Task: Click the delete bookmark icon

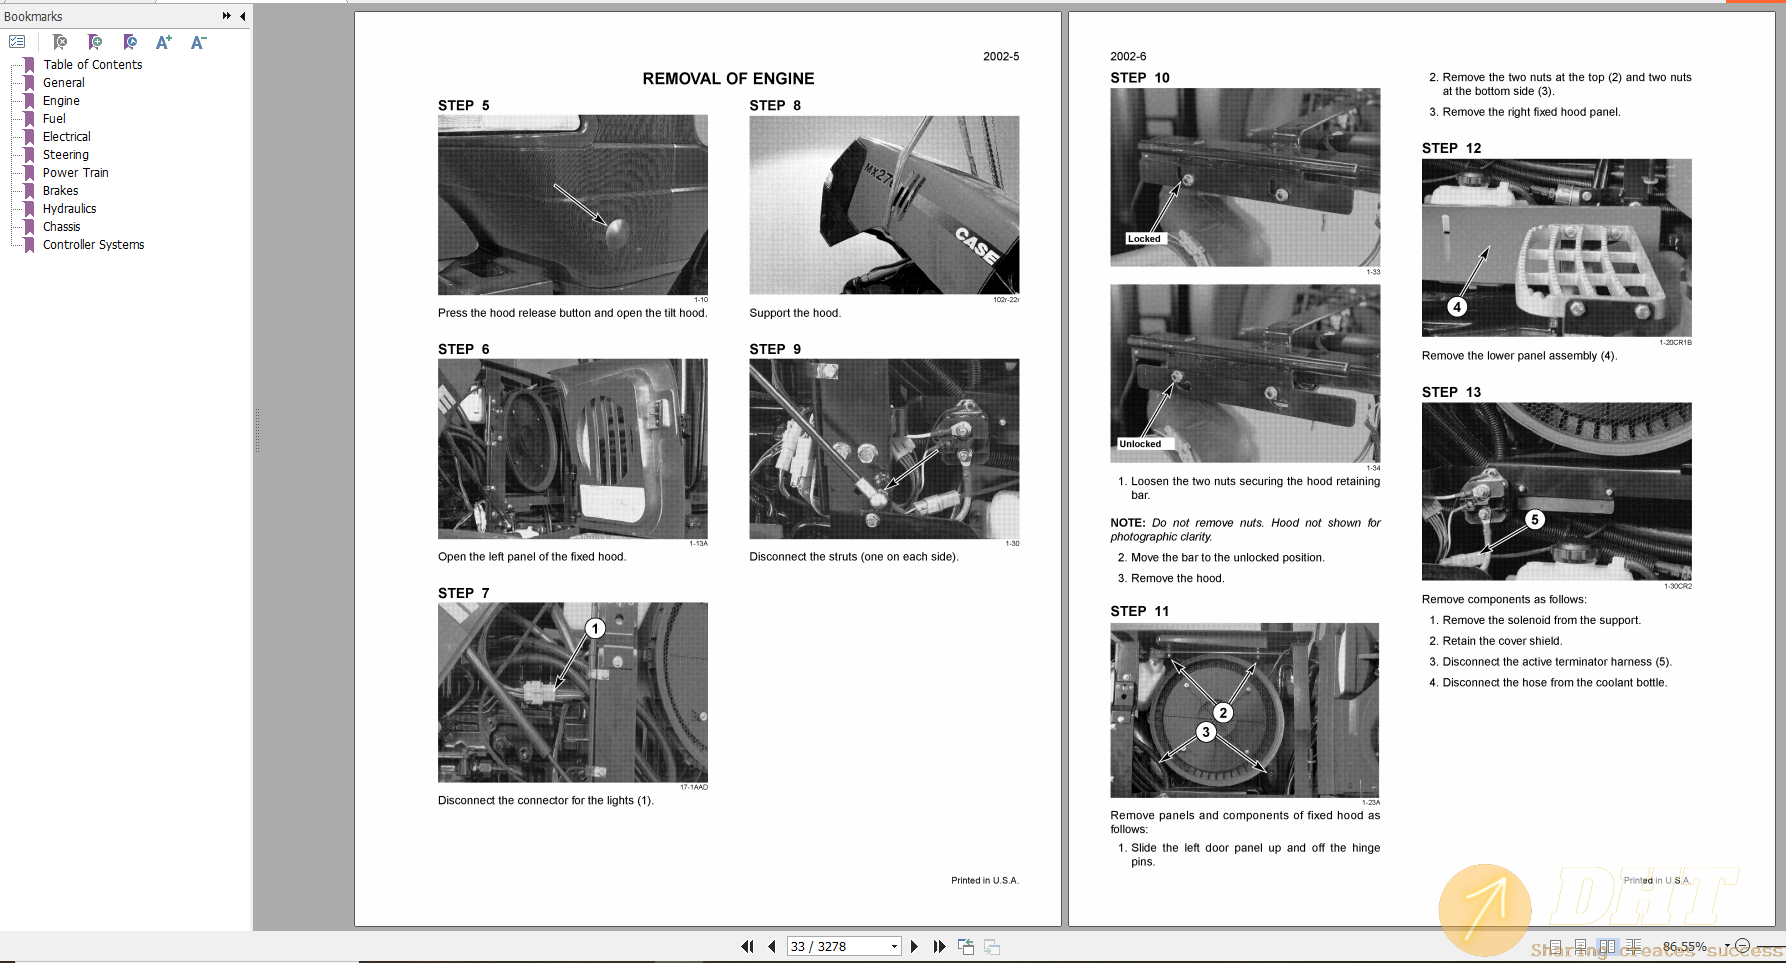Action: coord(61,42)
